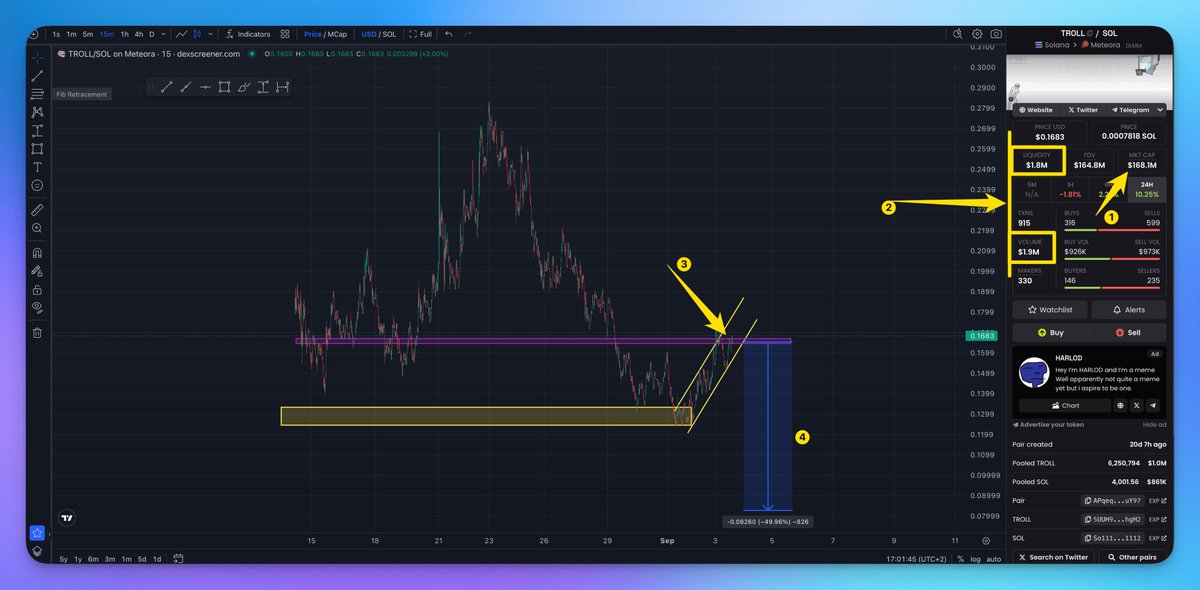Open chart settings gear icon
Screen dimensions: 1200x590
977,34
